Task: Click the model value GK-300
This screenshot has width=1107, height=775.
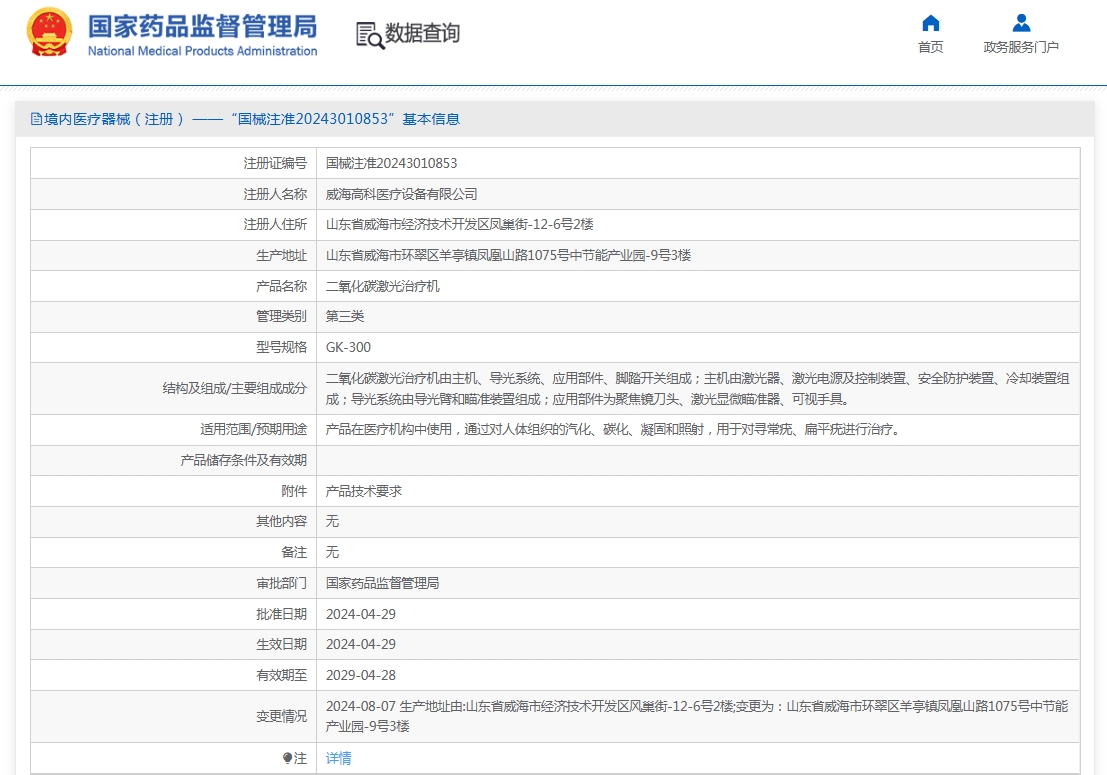Action: coord(348,347)
